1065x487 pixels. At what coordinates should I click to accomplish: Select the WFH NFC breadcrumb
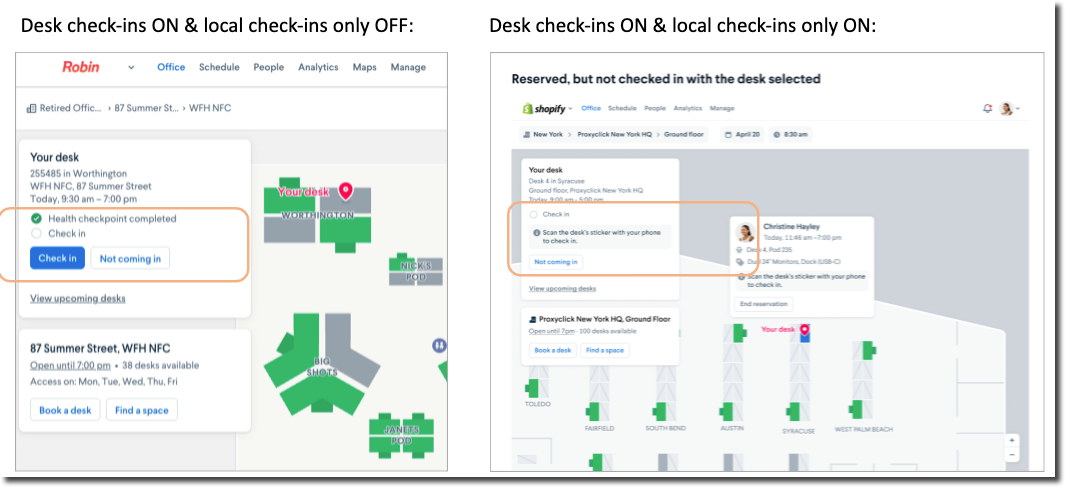coord(210,108)
